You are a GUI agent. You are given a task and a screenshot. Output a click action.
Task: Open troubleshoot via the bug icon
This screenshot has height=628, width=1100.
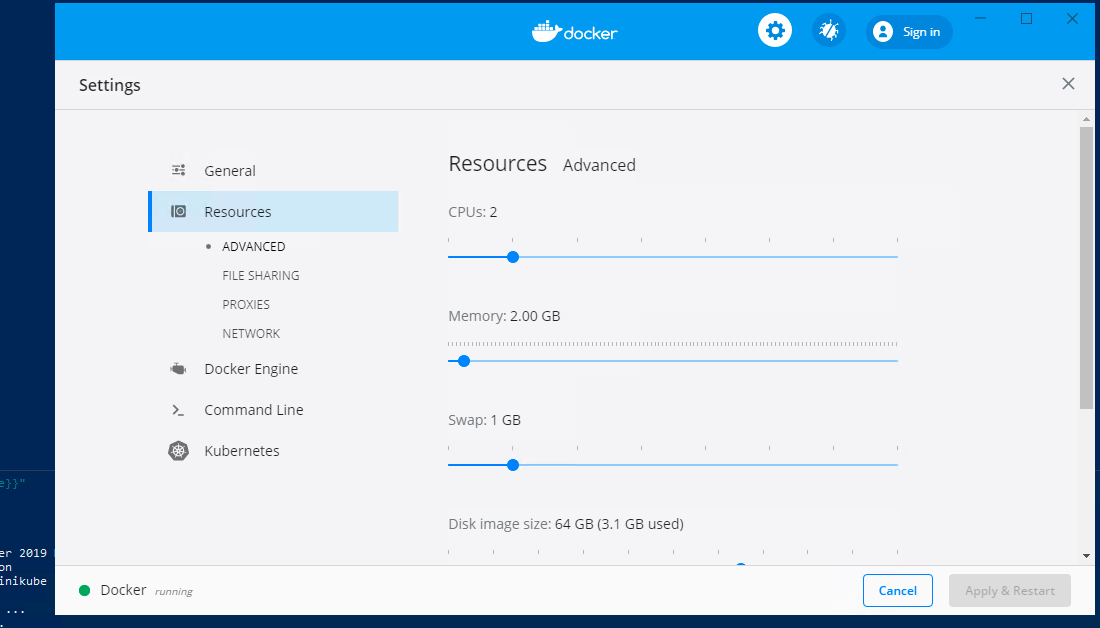coord(829,31)
